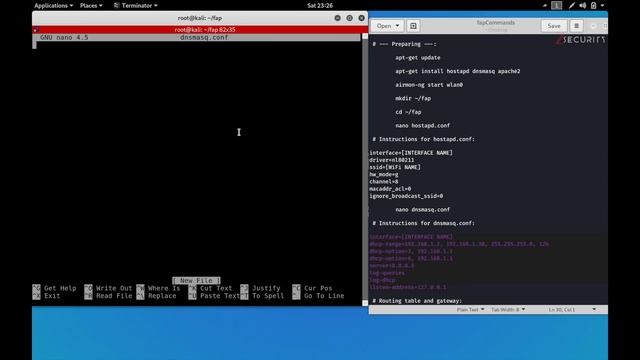Open the Terminator app menu in top bar
Viewport: 640px width, 360px height.
tap(136, 6)
